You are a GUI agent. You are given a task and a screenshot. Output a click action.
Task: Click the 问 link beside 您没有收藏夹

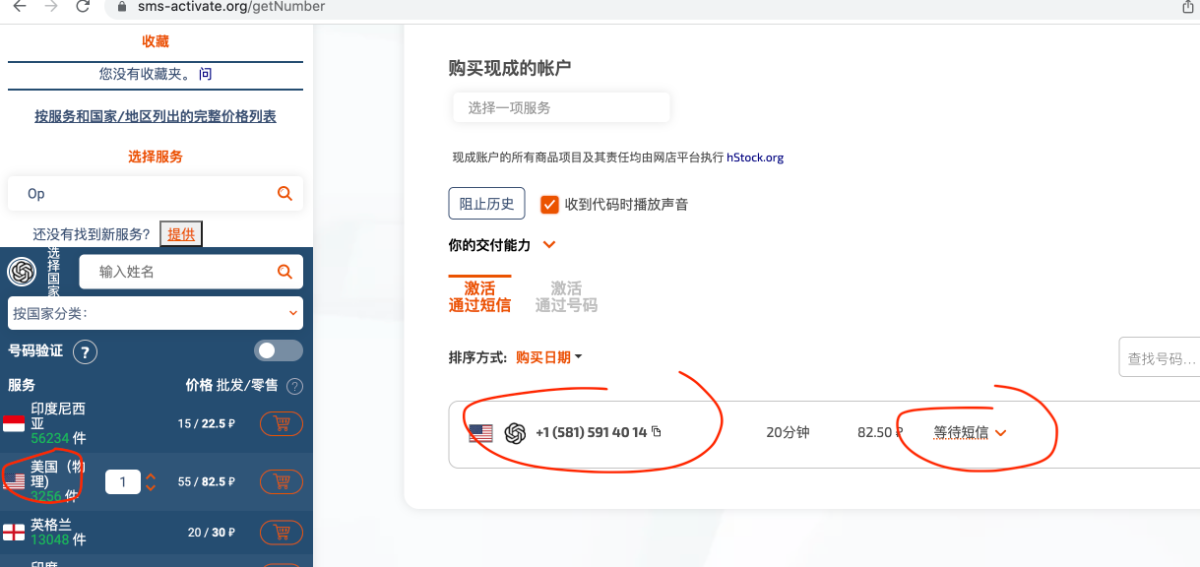tap(205, 74)
